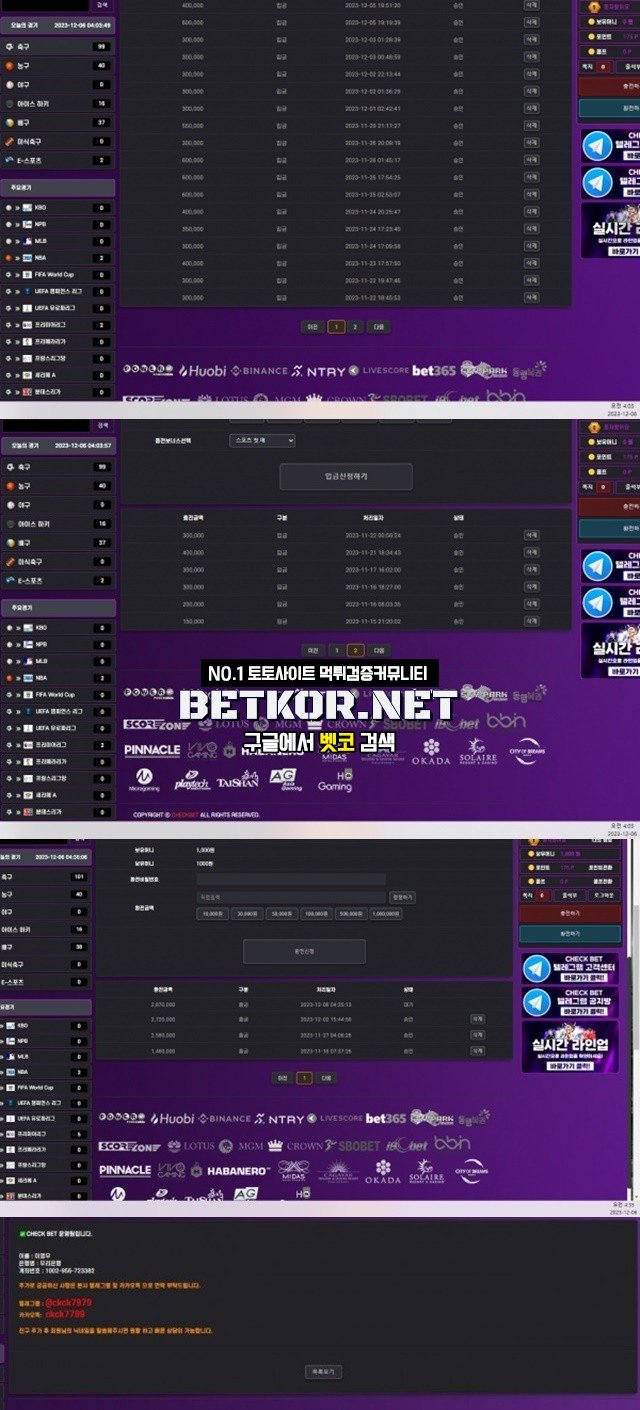Click green check icon beside CHECK BET 운영팀입니다
This screenshot has height=1410, width=640.
point(23,1233)
